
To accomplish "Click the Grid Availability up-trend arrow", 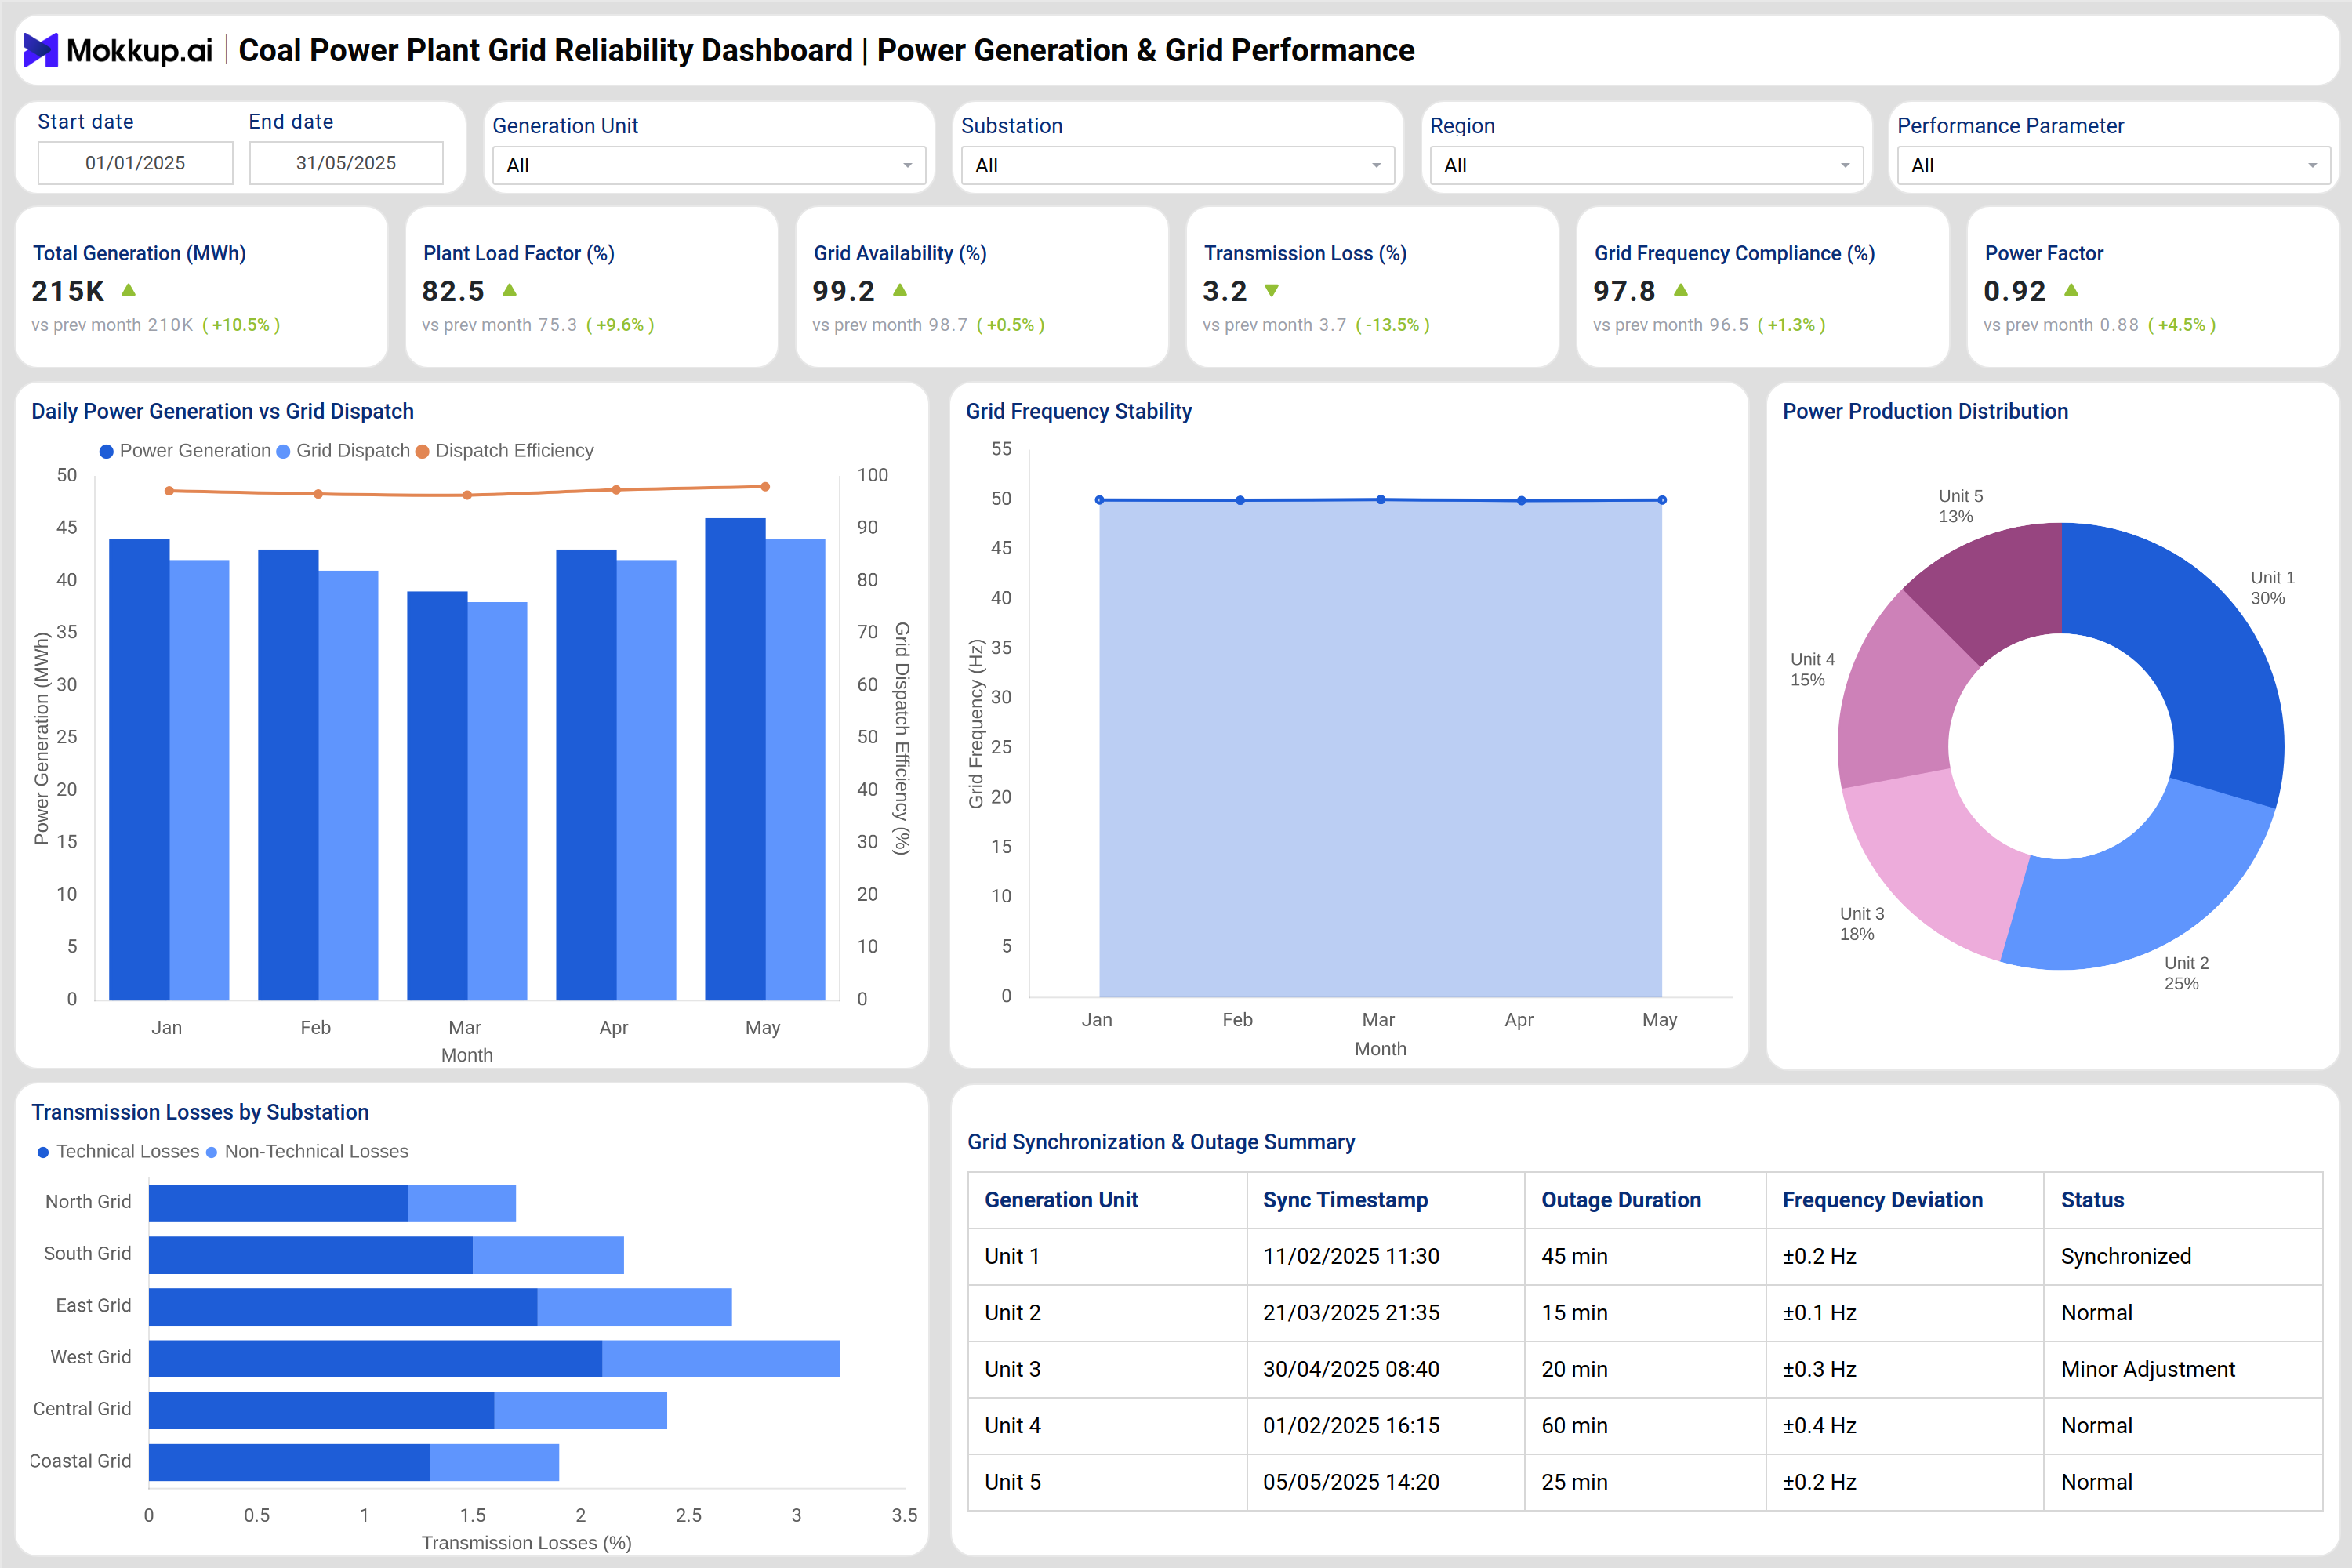I will pos(900,290).
